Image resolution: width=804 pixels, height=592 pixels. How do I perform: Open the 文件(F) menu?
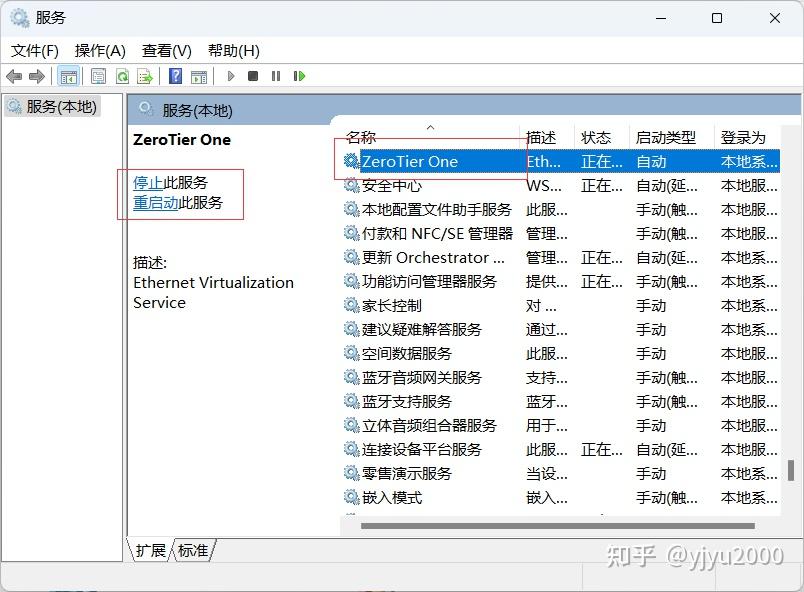(x=35, y=50)
